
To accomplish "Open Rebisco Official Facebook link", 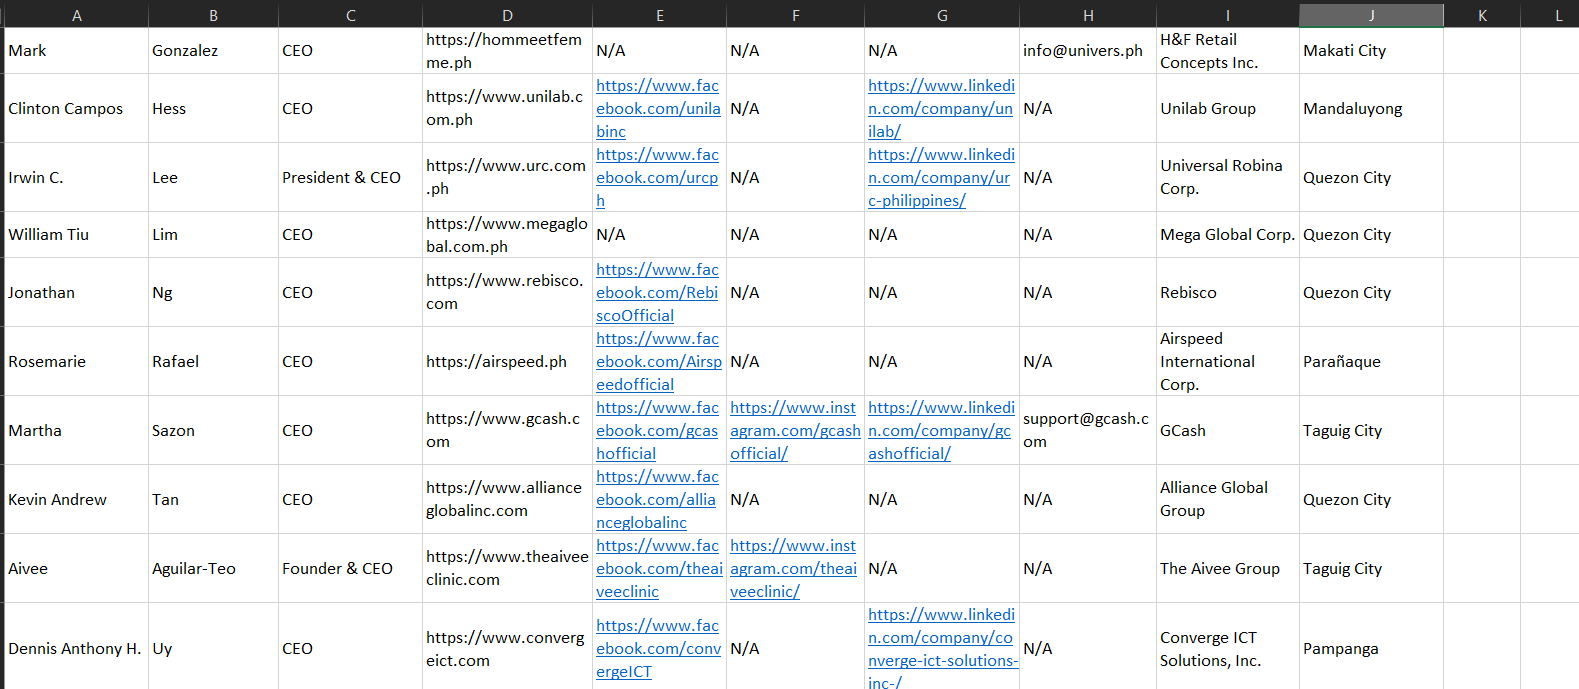I will [657, 292].
